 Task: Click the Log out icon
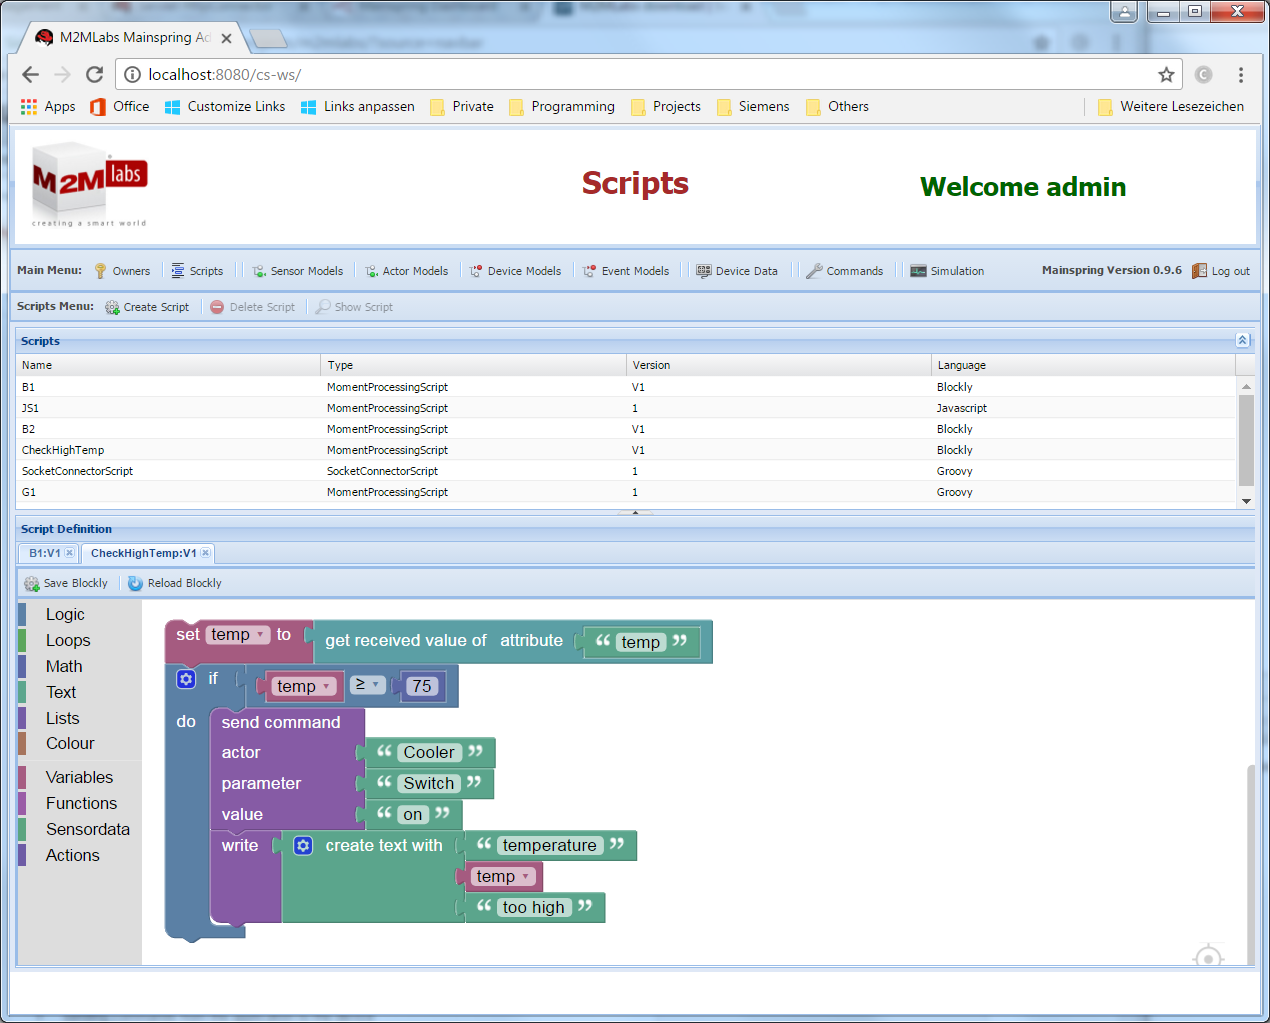tap(1201, 270)
